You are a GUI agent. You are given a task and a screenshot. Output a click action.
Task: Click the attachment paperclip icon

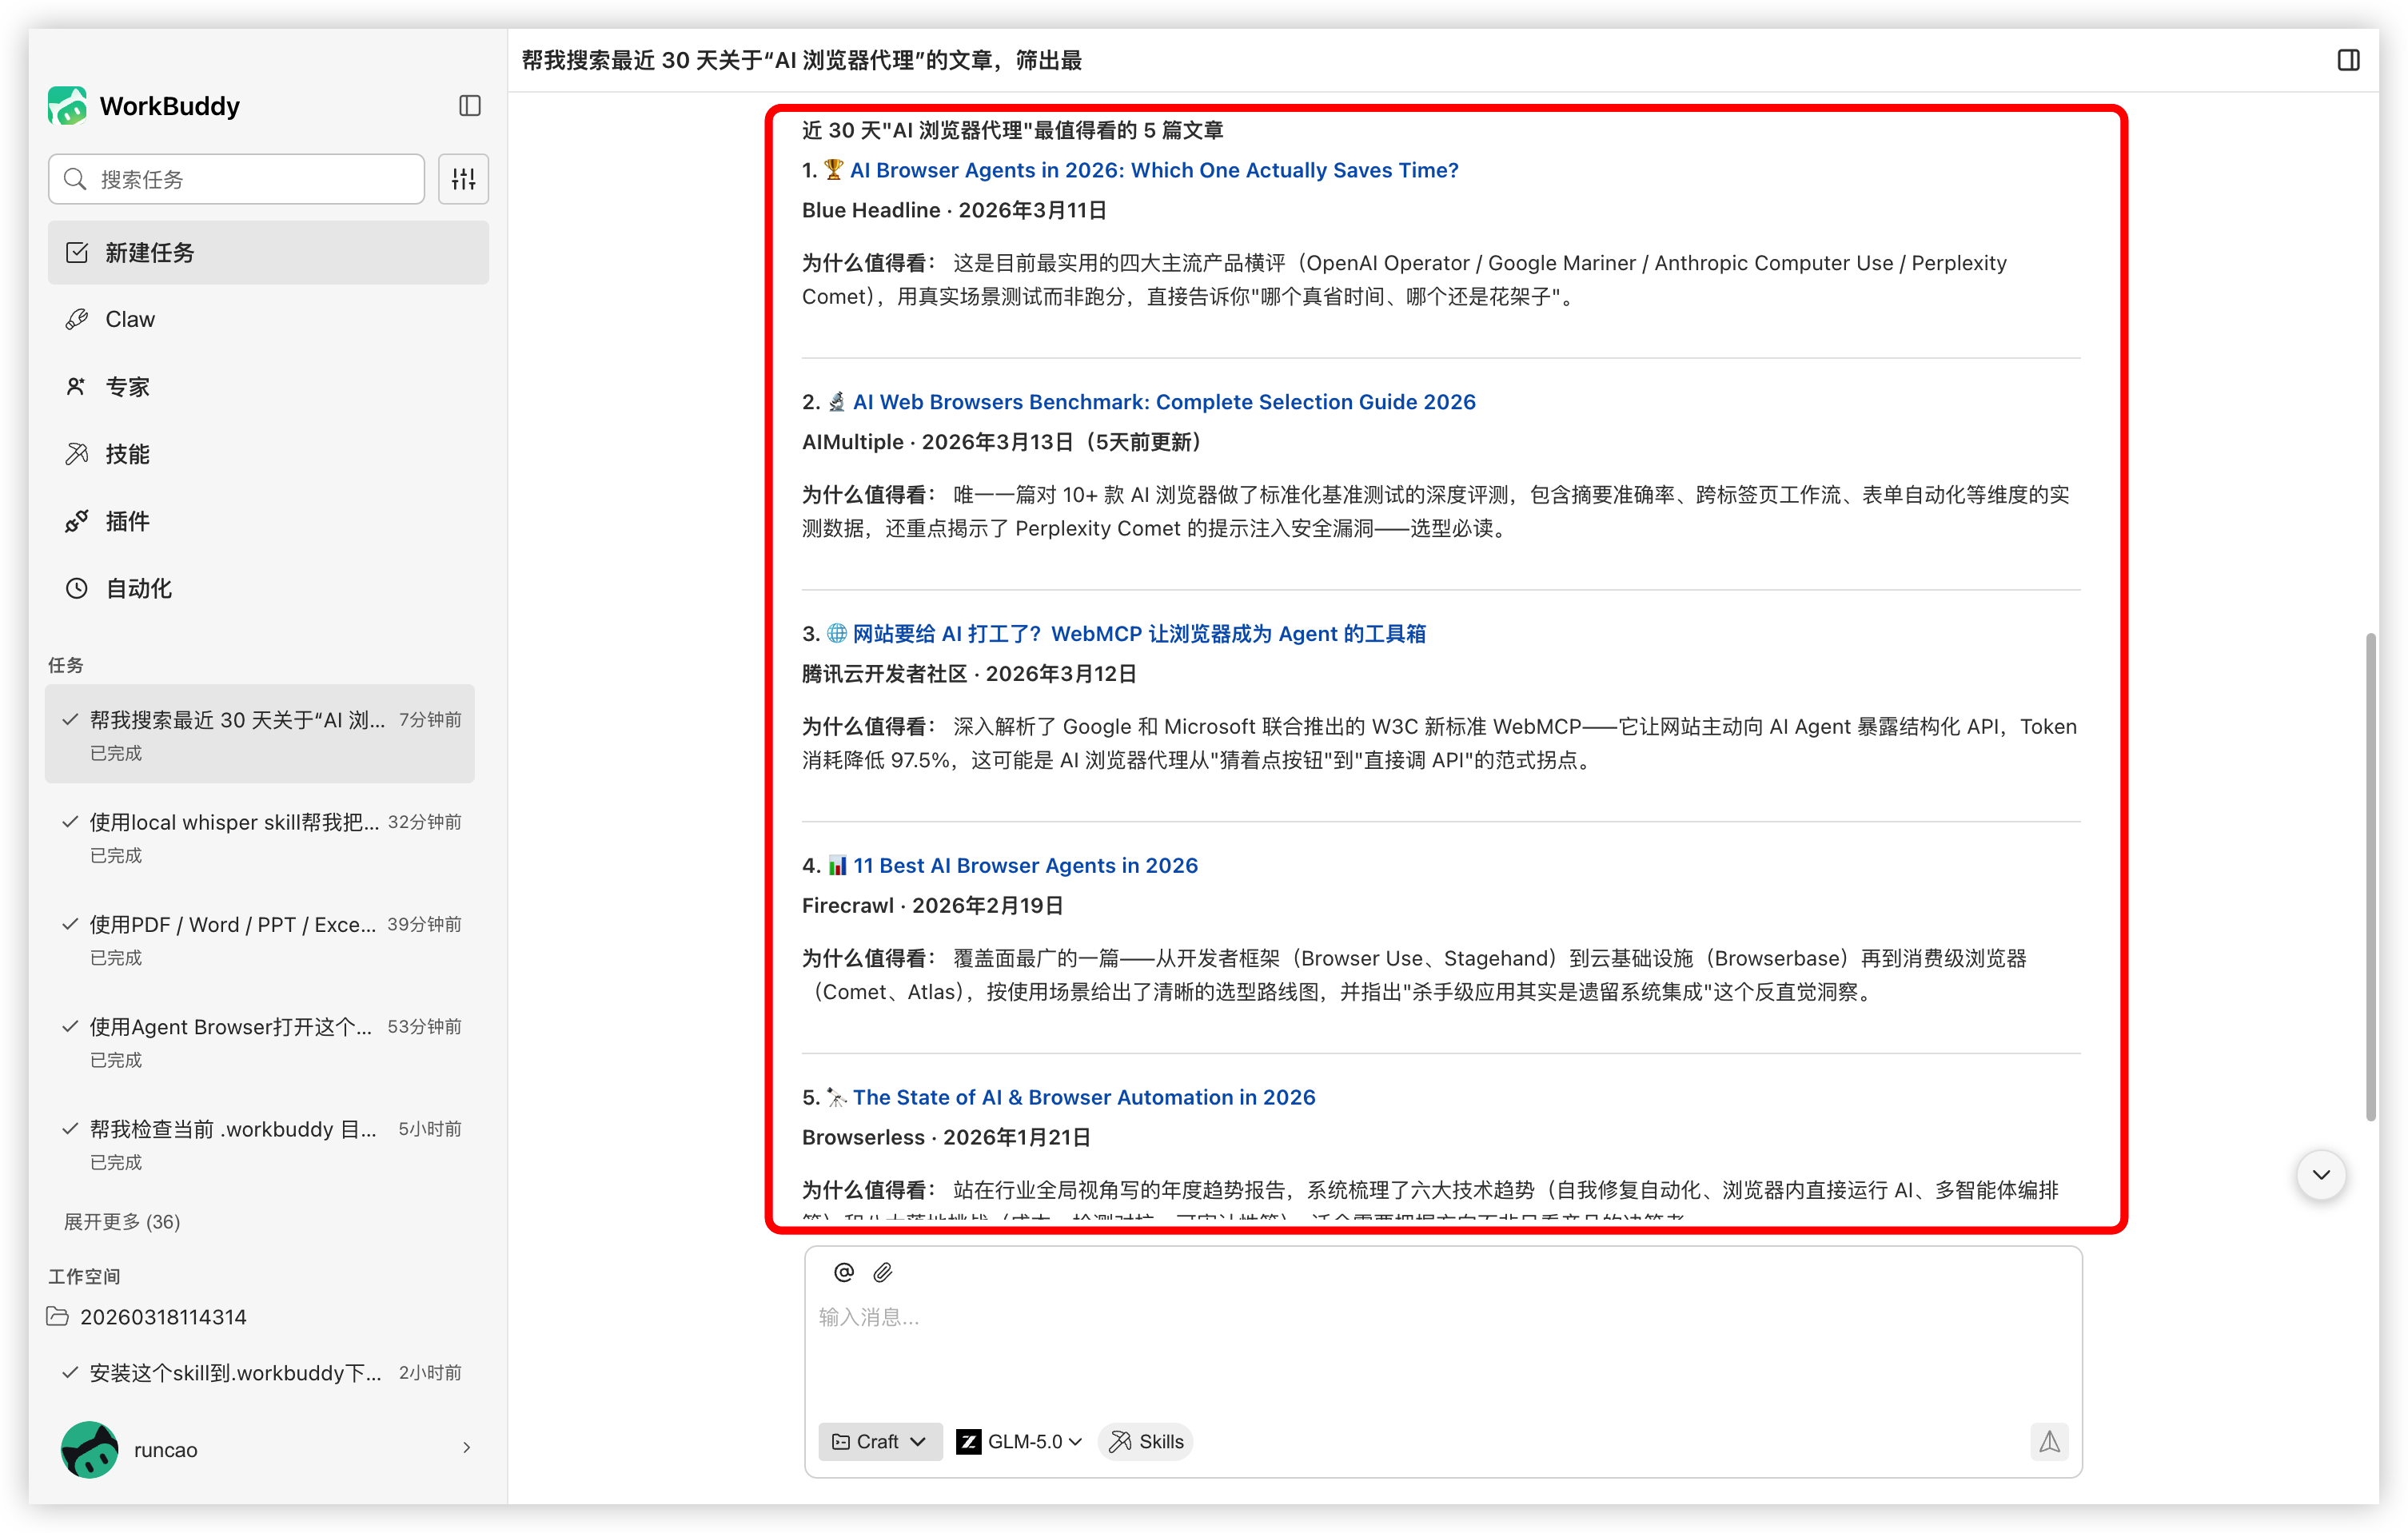[882, 1272]
